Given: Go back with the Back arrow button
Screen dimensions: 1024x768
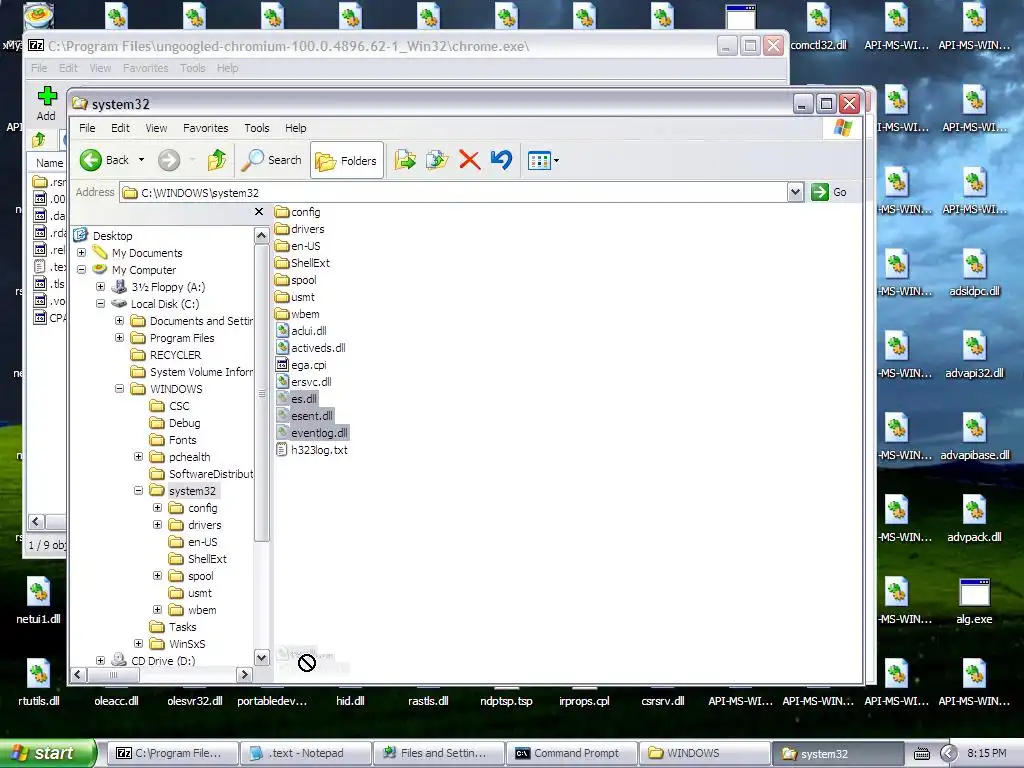Looking at the screenshot, I should [x=104, y=160].
